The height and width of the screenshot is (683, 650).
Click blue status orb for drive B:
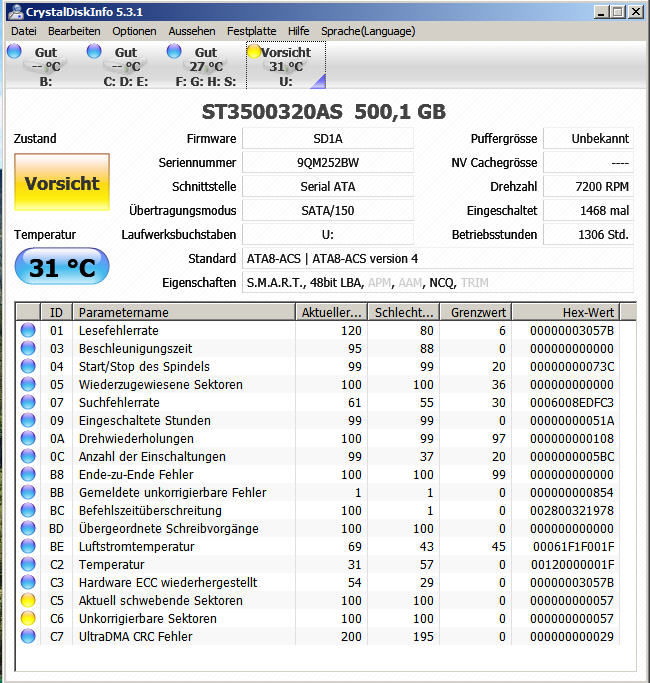(14, 52)
